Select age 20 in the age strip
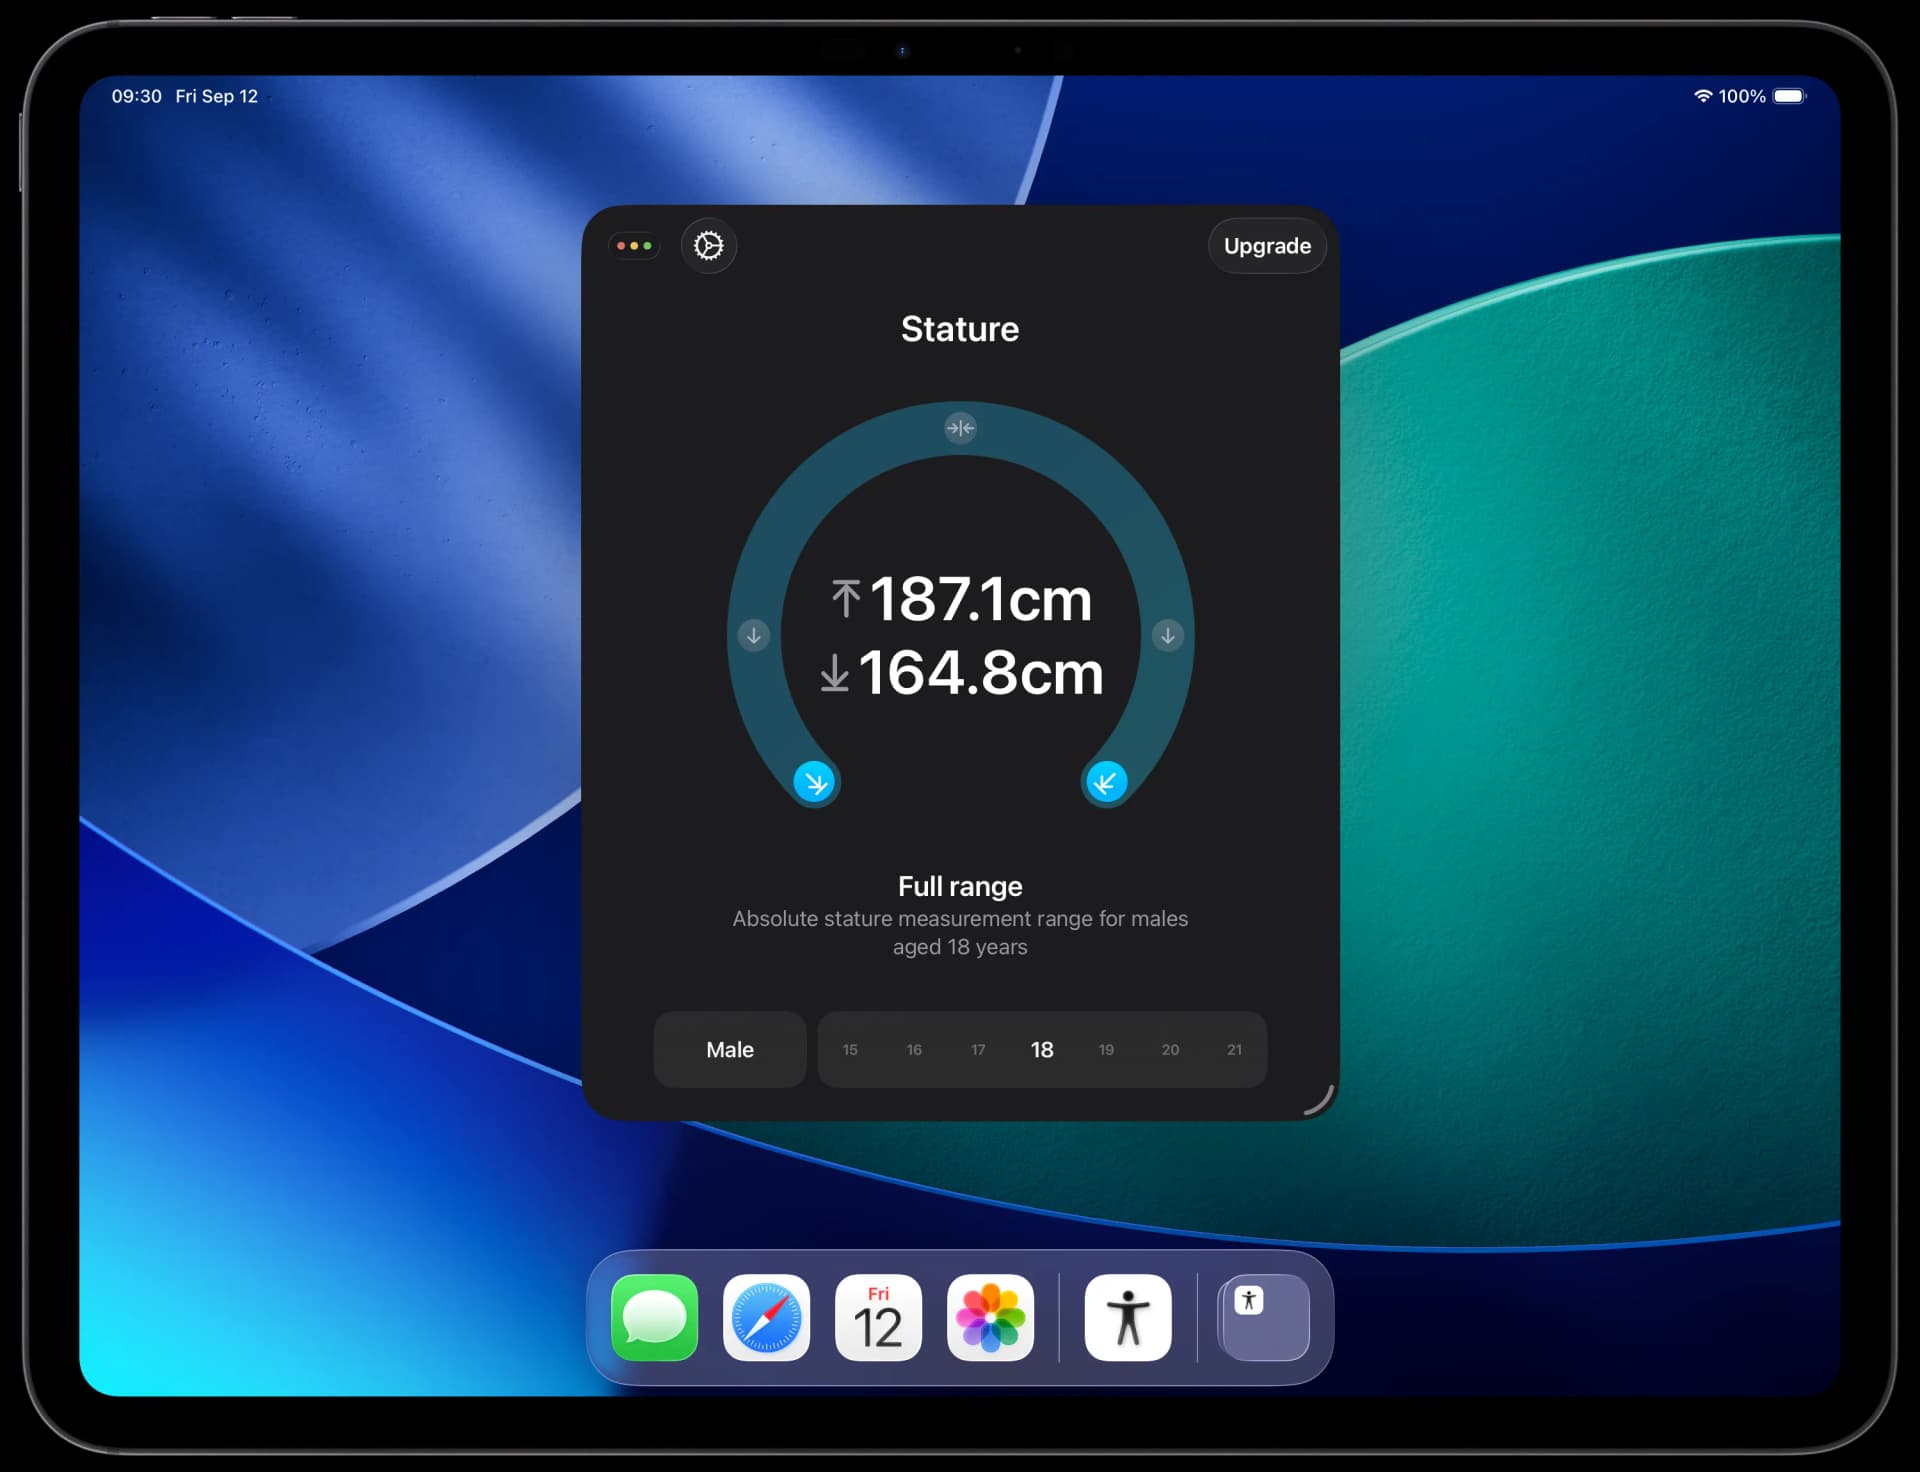 pos(1170,1049)
